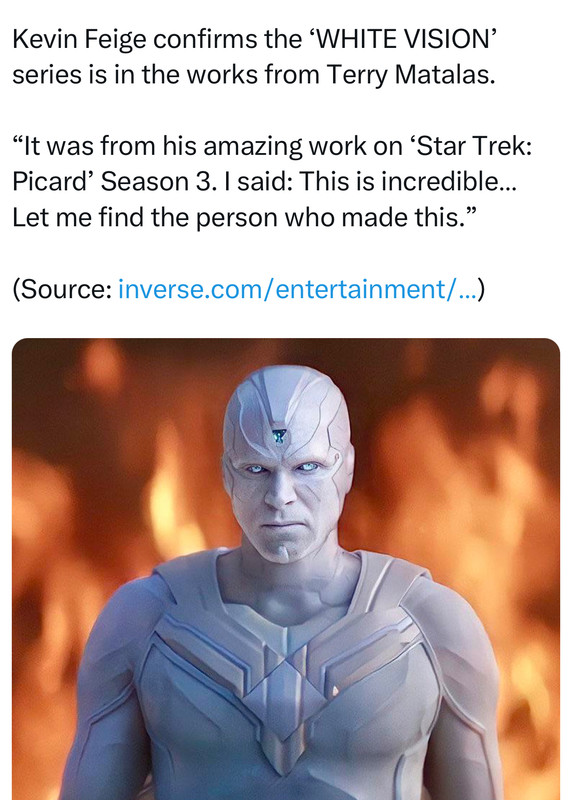Open the inverse.com/entertainment source link
The width and height of the screenshot is (572, 800).
(298, 289)
